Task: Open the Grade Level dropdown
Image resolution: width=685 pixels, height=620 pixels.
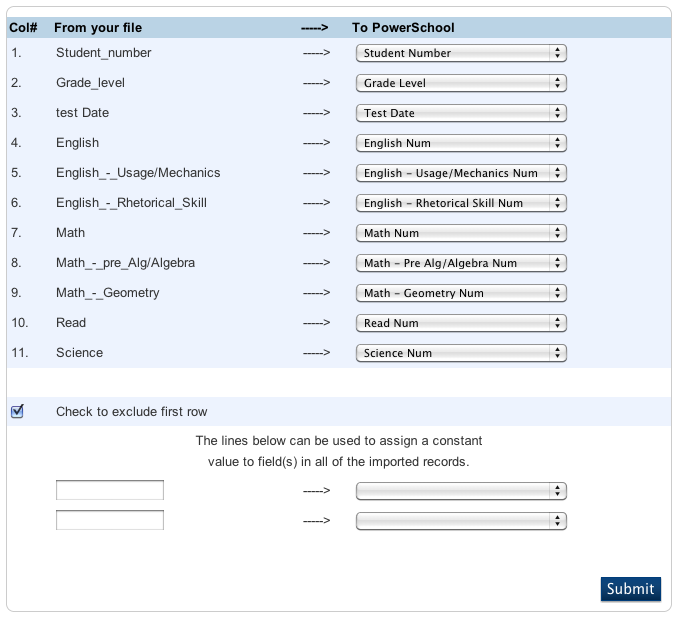Action: [x=461, y=83]
